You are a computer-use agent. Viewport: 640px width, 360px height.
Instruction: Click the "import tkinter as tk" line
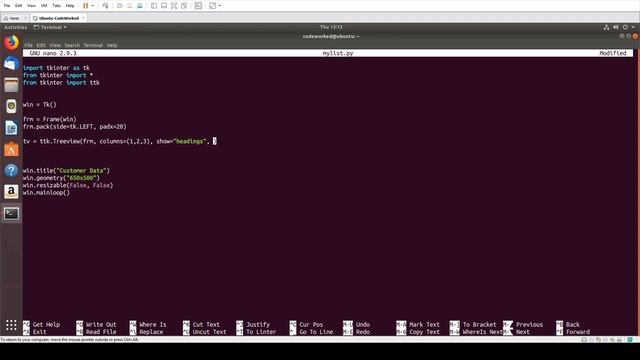click(56, 68)
